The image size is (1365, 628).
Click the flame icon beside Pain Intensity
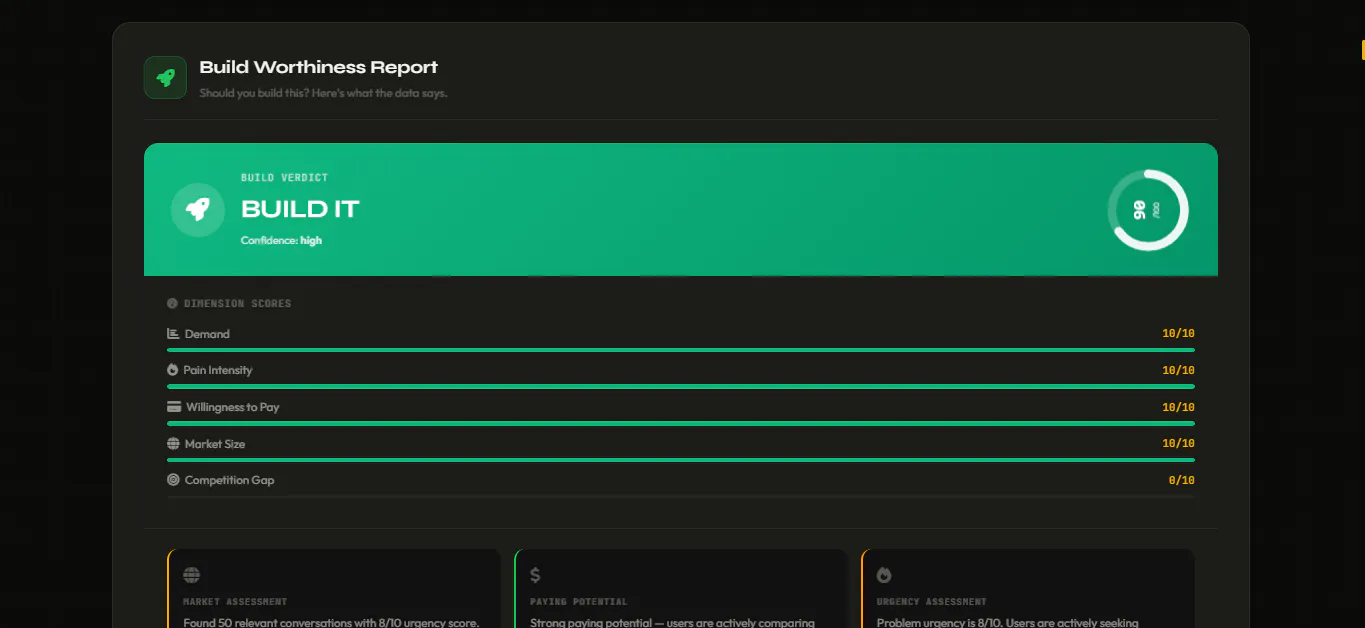[x=172, y=370]
